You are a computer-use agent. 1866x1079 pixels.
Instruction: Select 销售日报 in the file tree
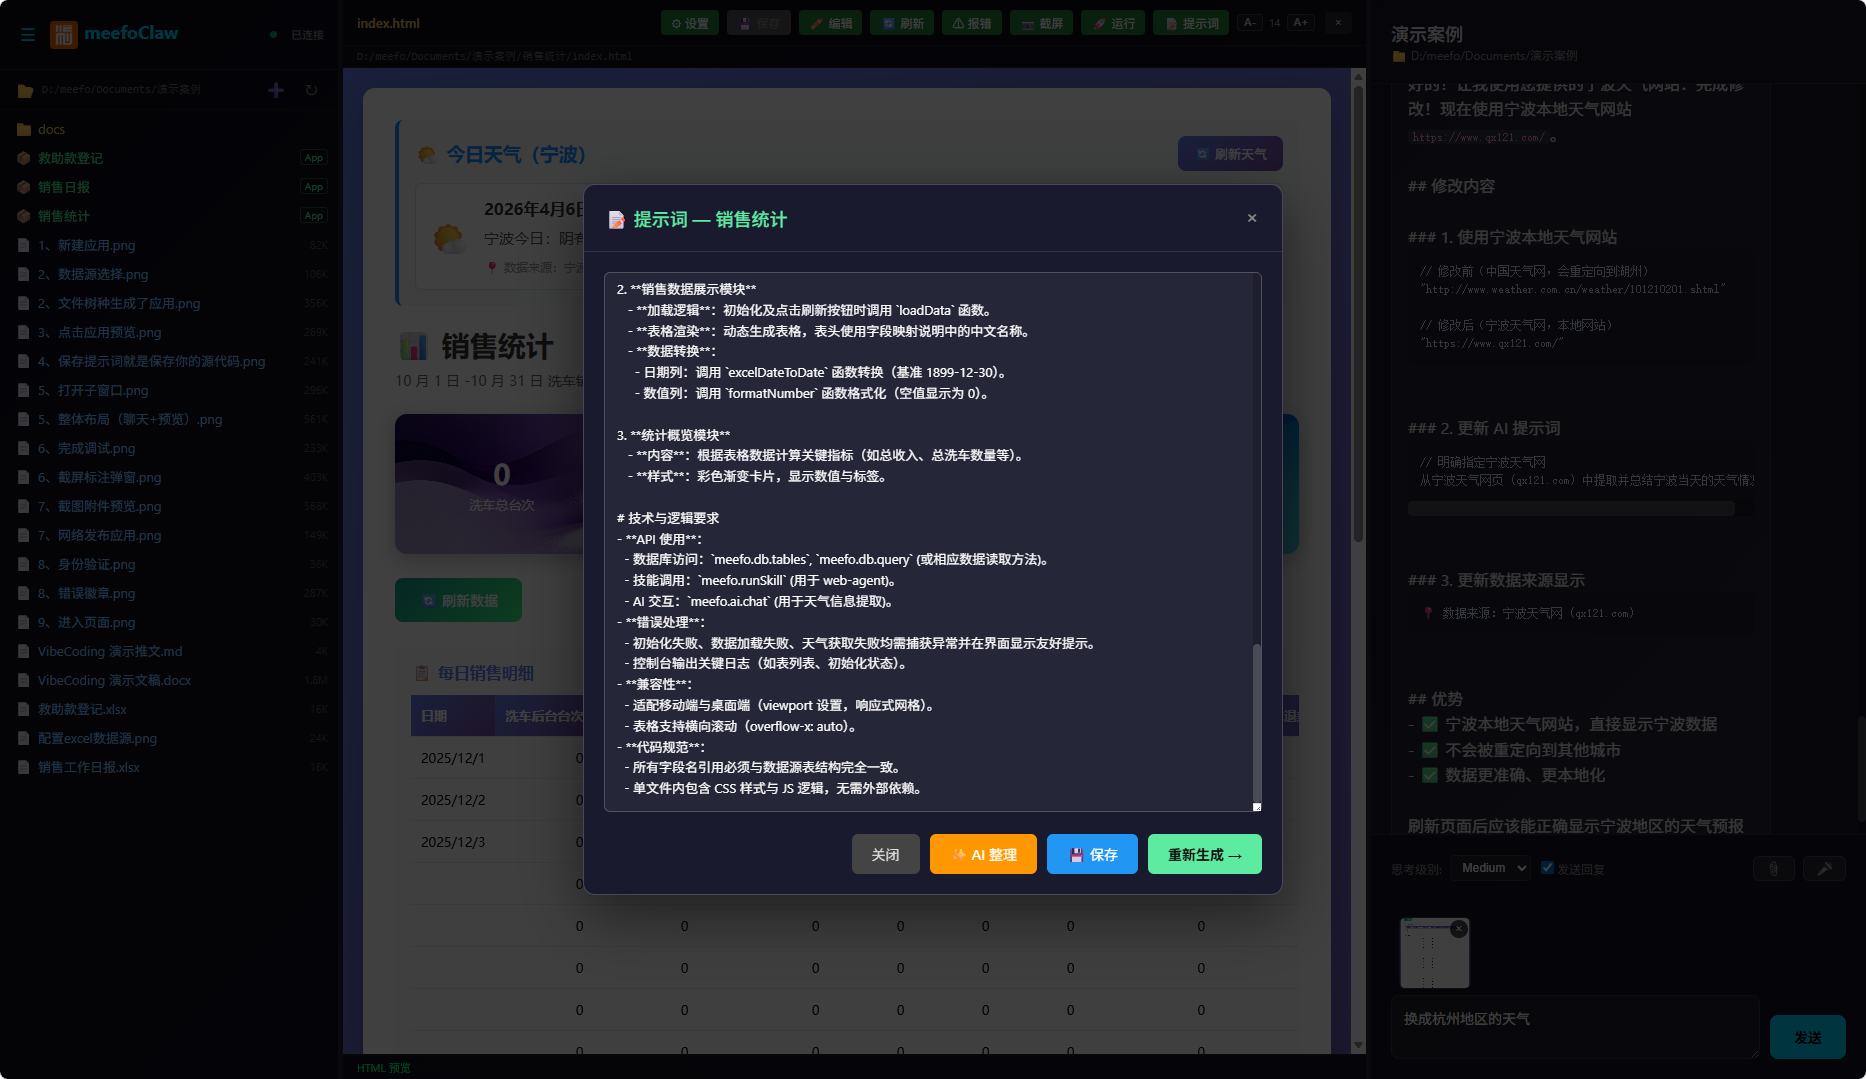coord(64,187)
